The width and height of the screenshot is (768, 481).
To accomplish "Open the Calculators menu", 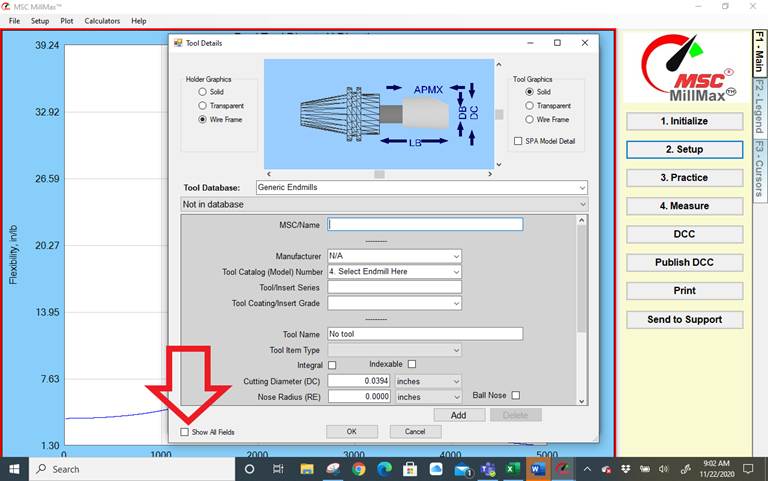I will 102,21.
